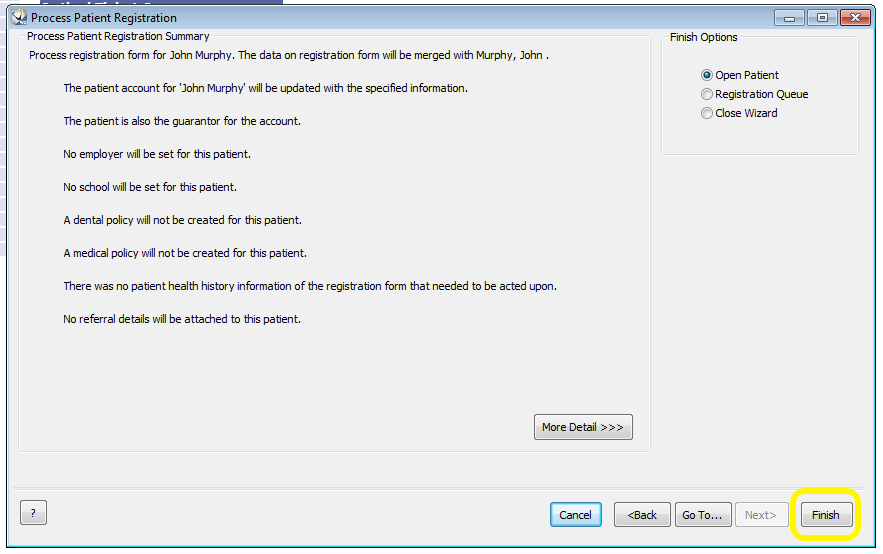
Task: Click the Process Patient Registration title text
Action: click(104, 18)
